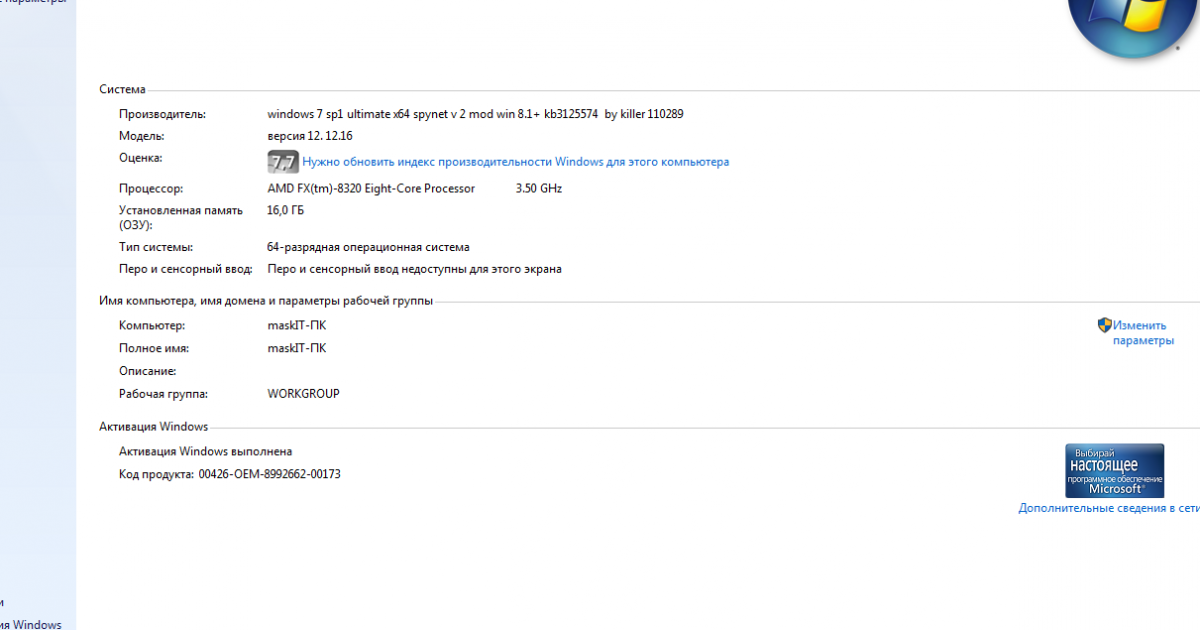Screen dimensions: 1200x630
Task: Click the pen and touch unavailable text
Action: (415, 269)
